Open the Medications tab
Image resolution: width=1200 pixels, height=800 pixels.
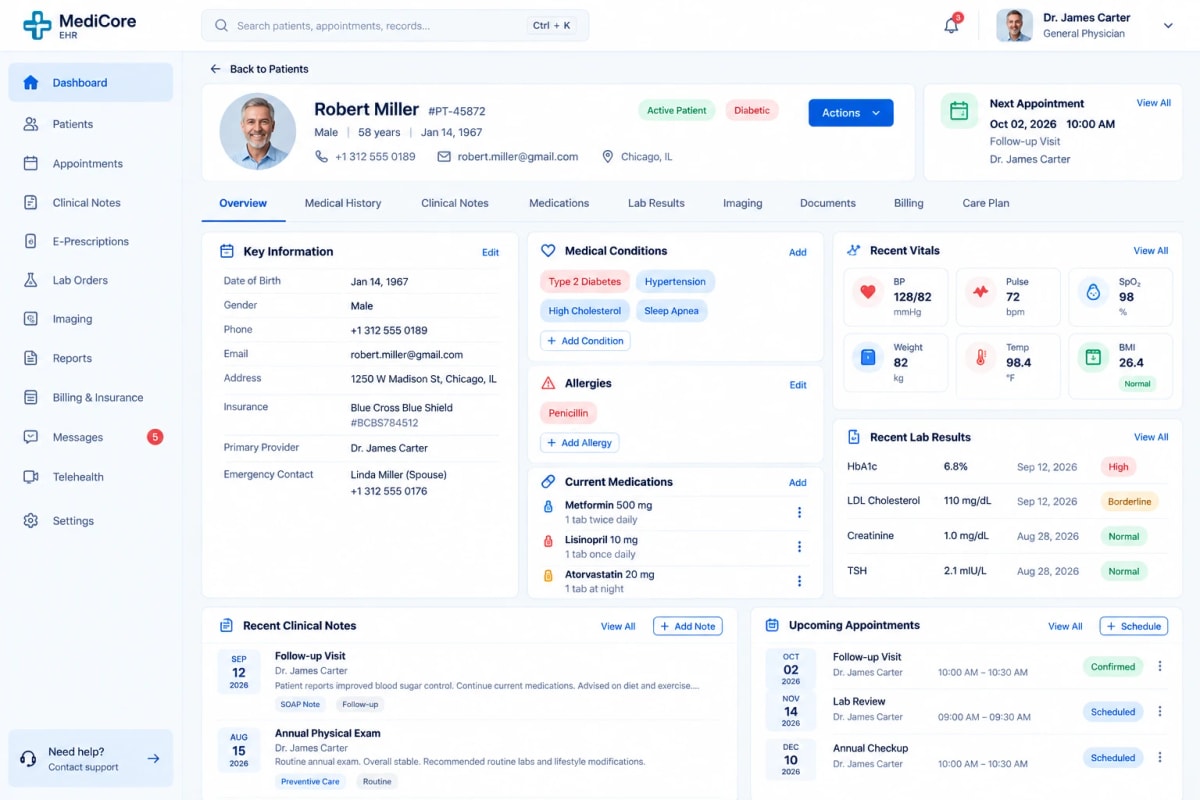559,203
